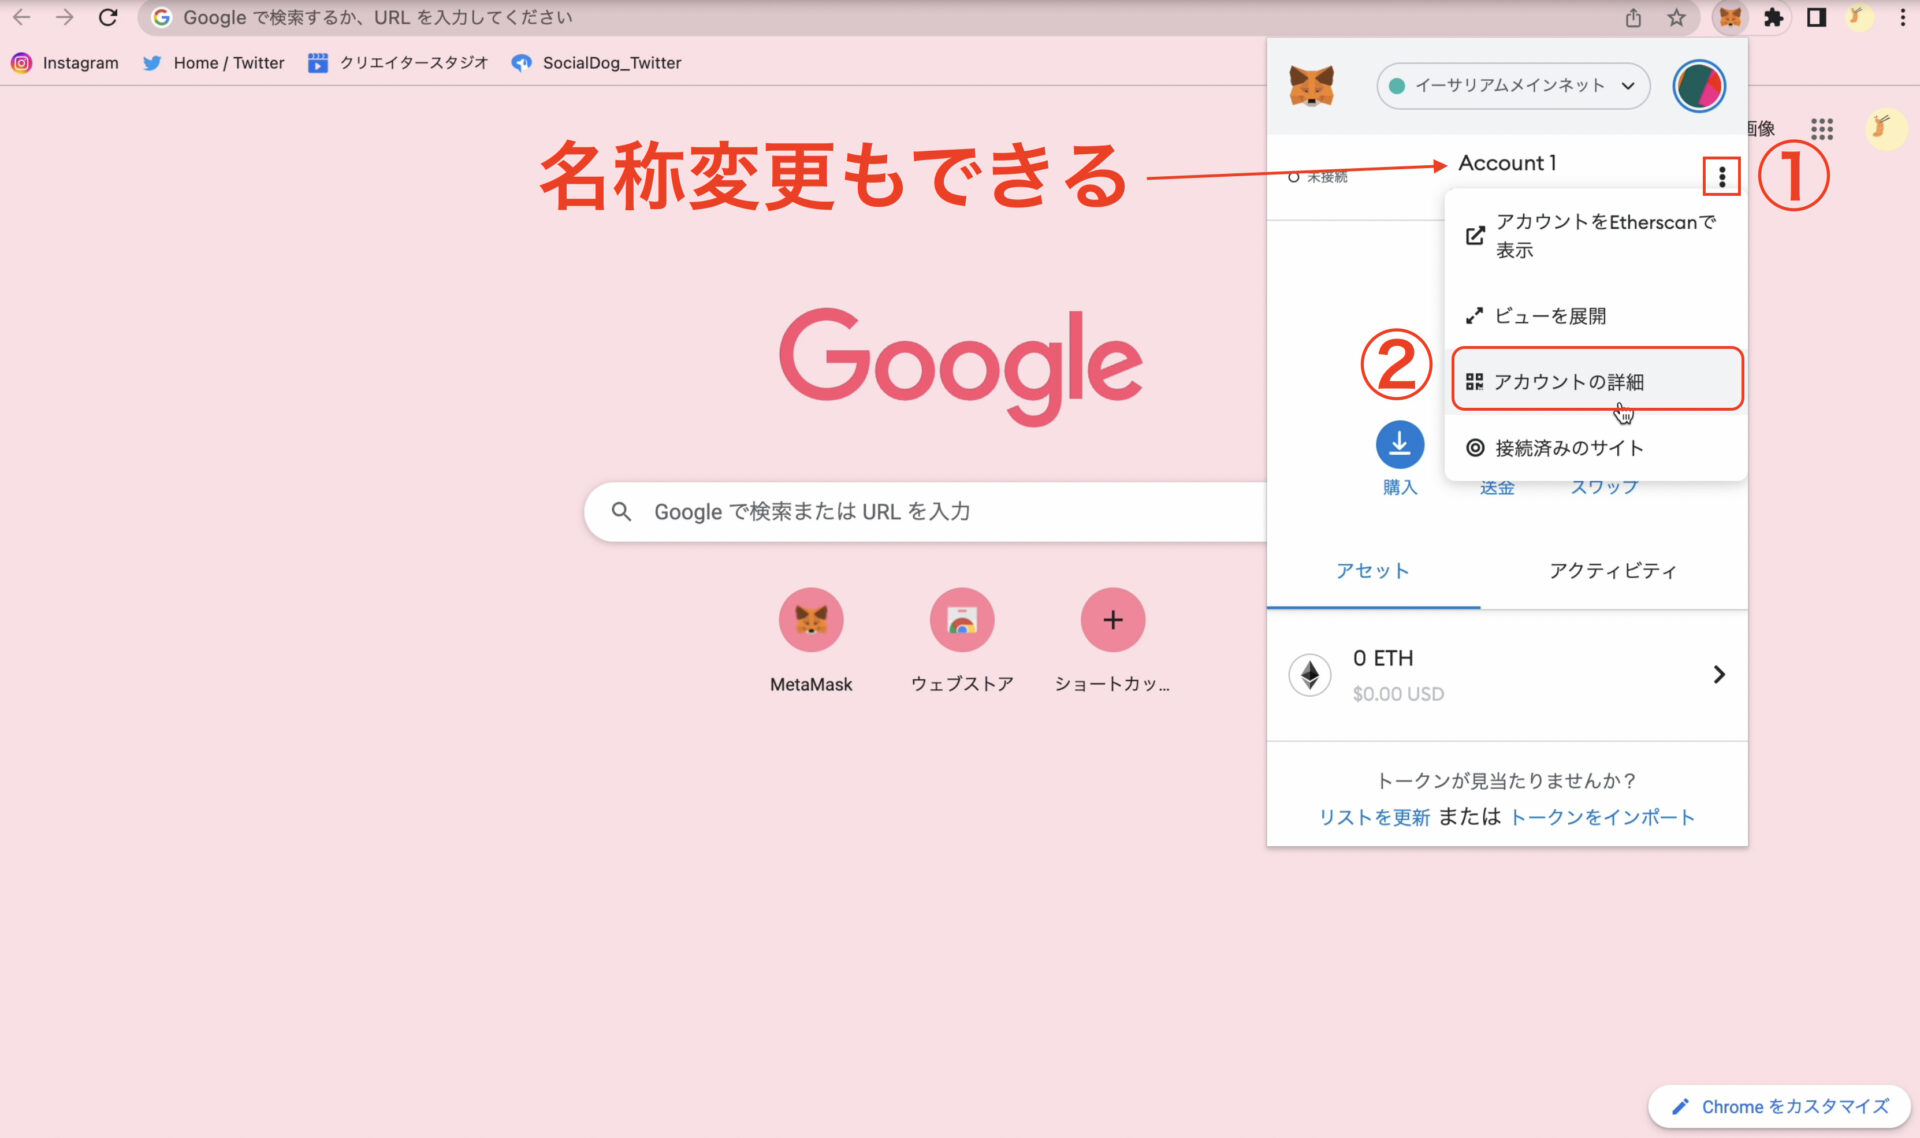
Task: Click the browser forward arrow
Action: click(65, 17)
